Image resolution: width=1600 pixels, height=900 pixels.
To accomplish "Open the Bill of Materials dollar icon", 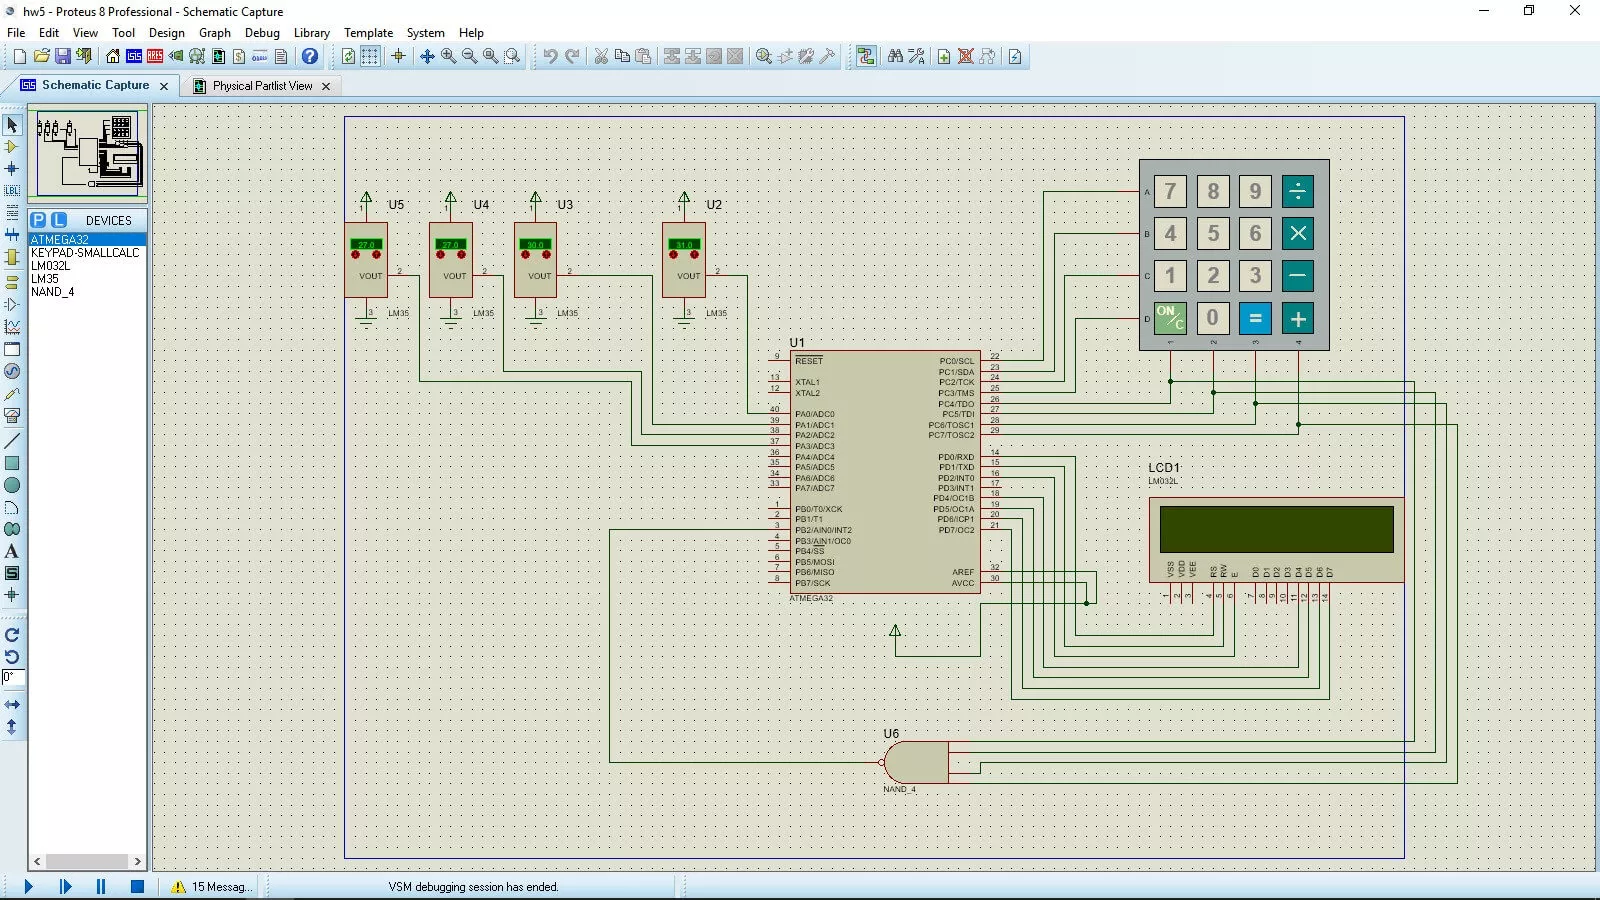I will point(239,56).
